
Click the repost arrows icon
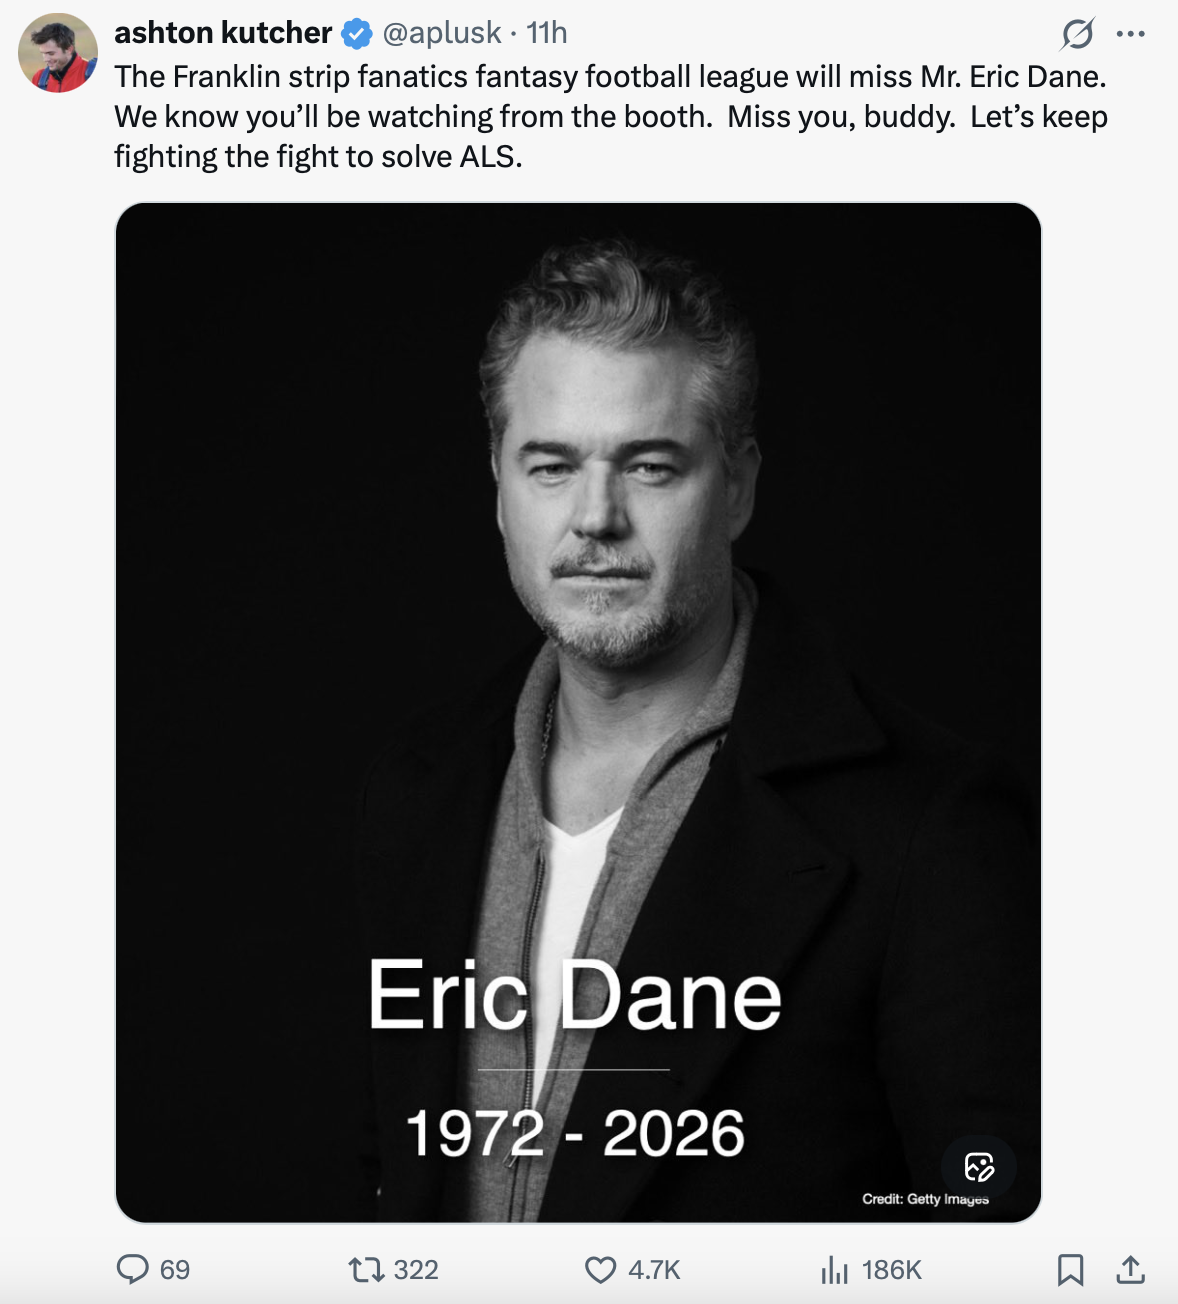coord(366,1270)
